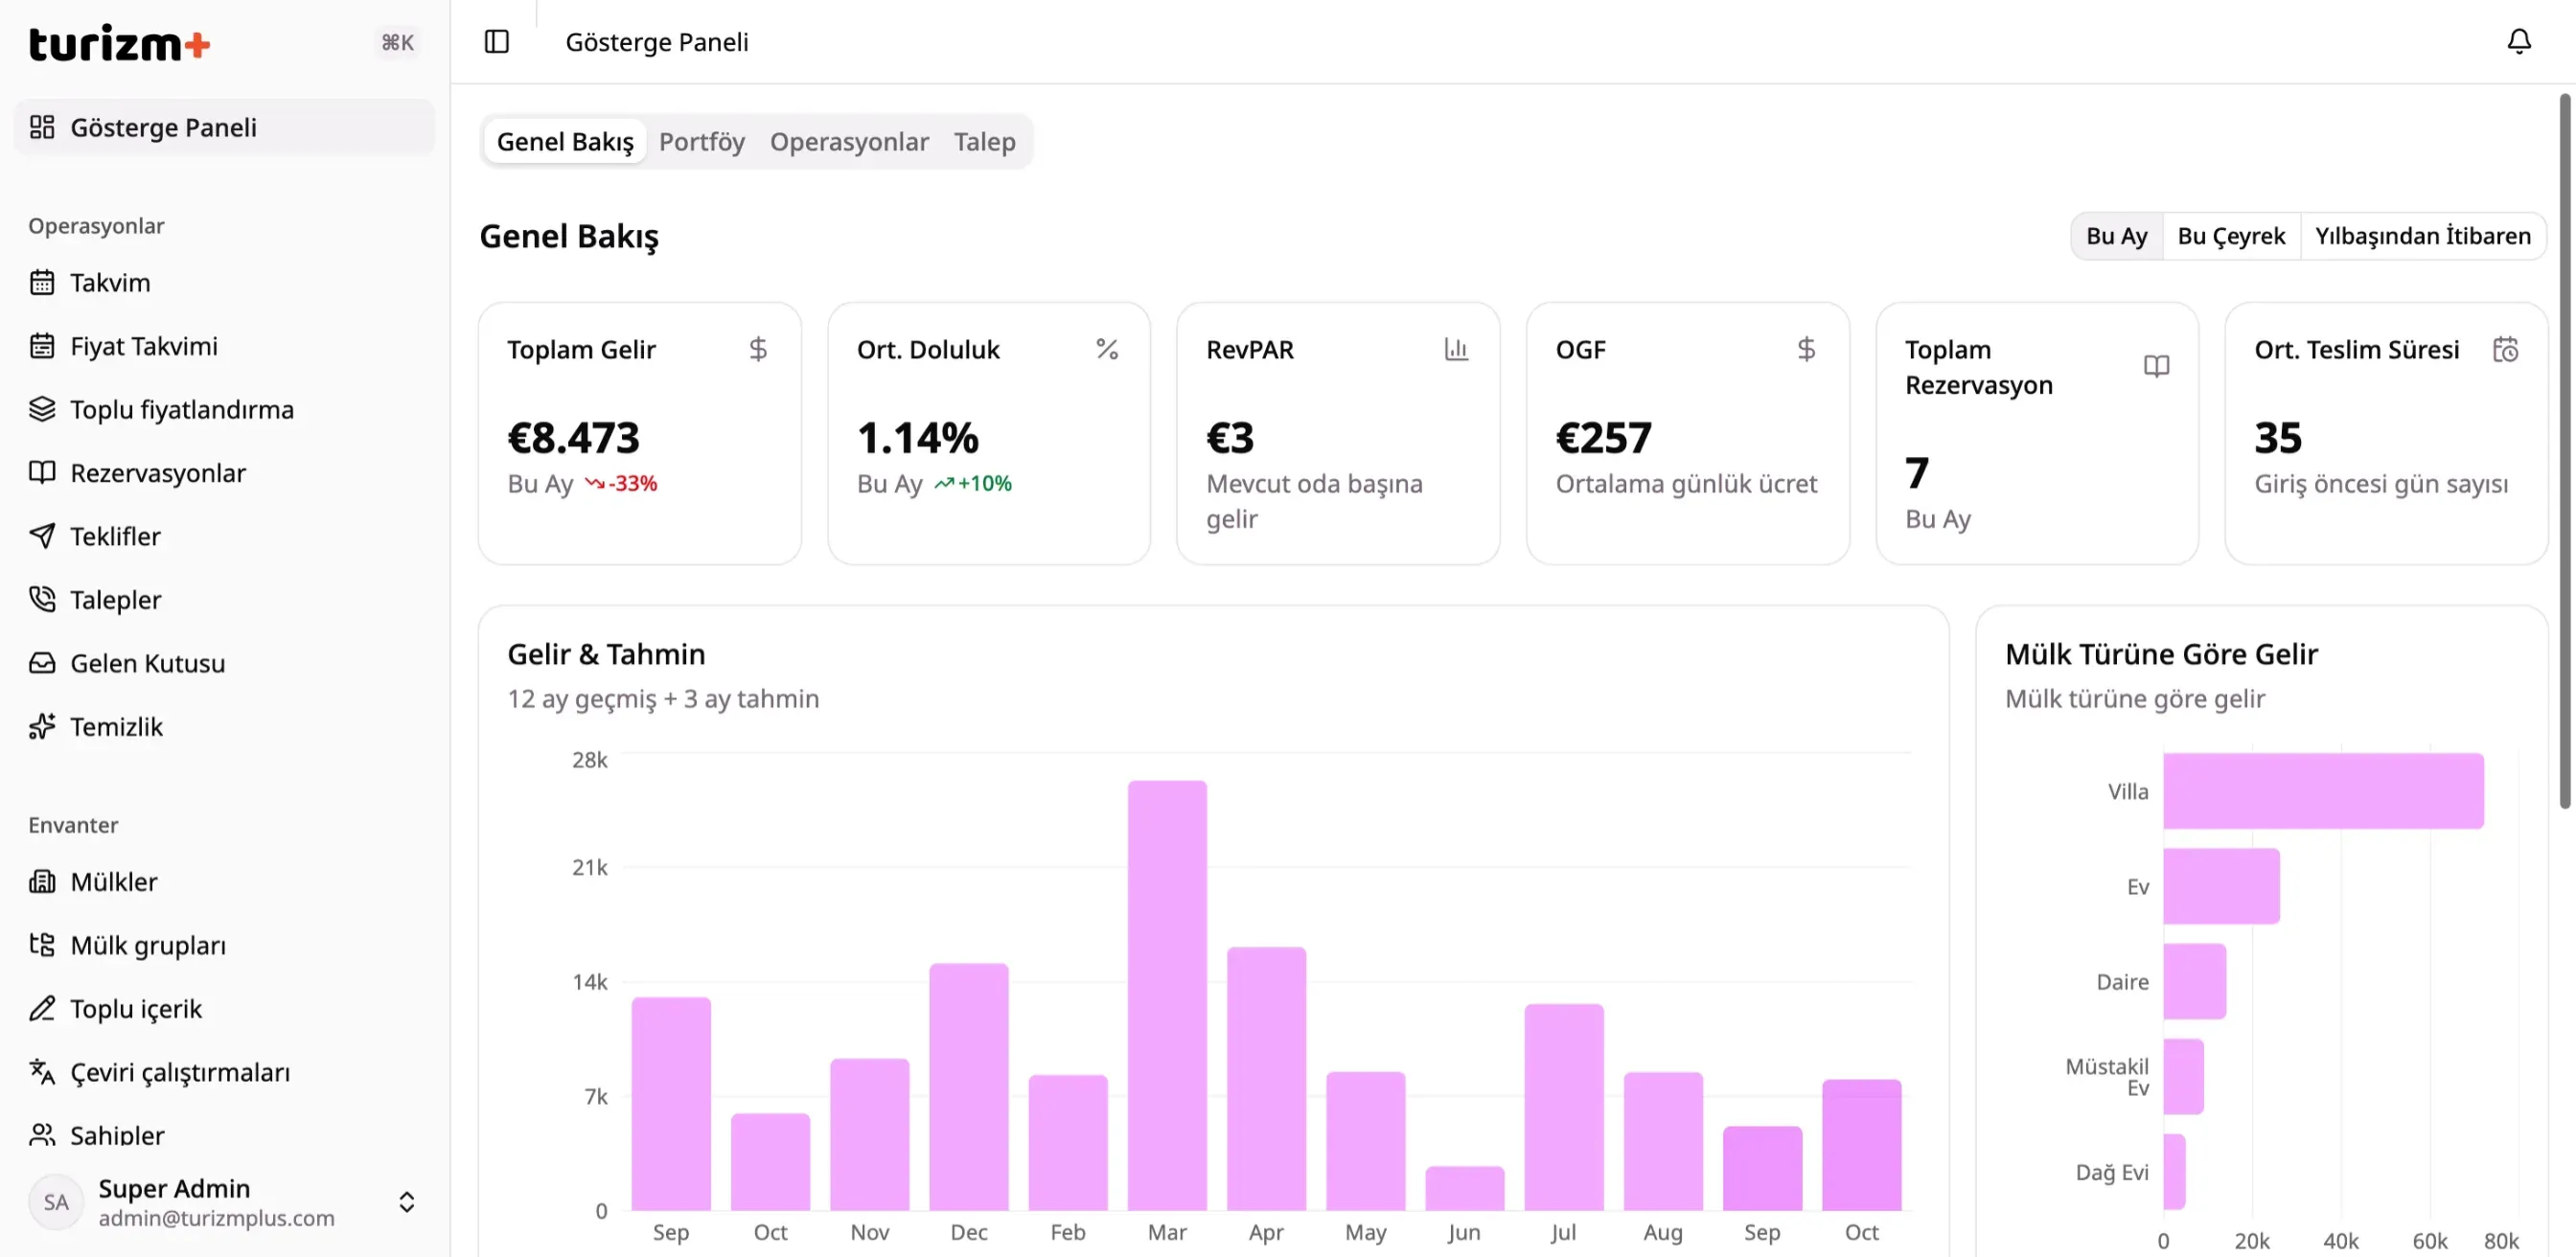Open the notifications bell
This screenshot has height=1257, width=2576.
click(x=2519, y=42)
